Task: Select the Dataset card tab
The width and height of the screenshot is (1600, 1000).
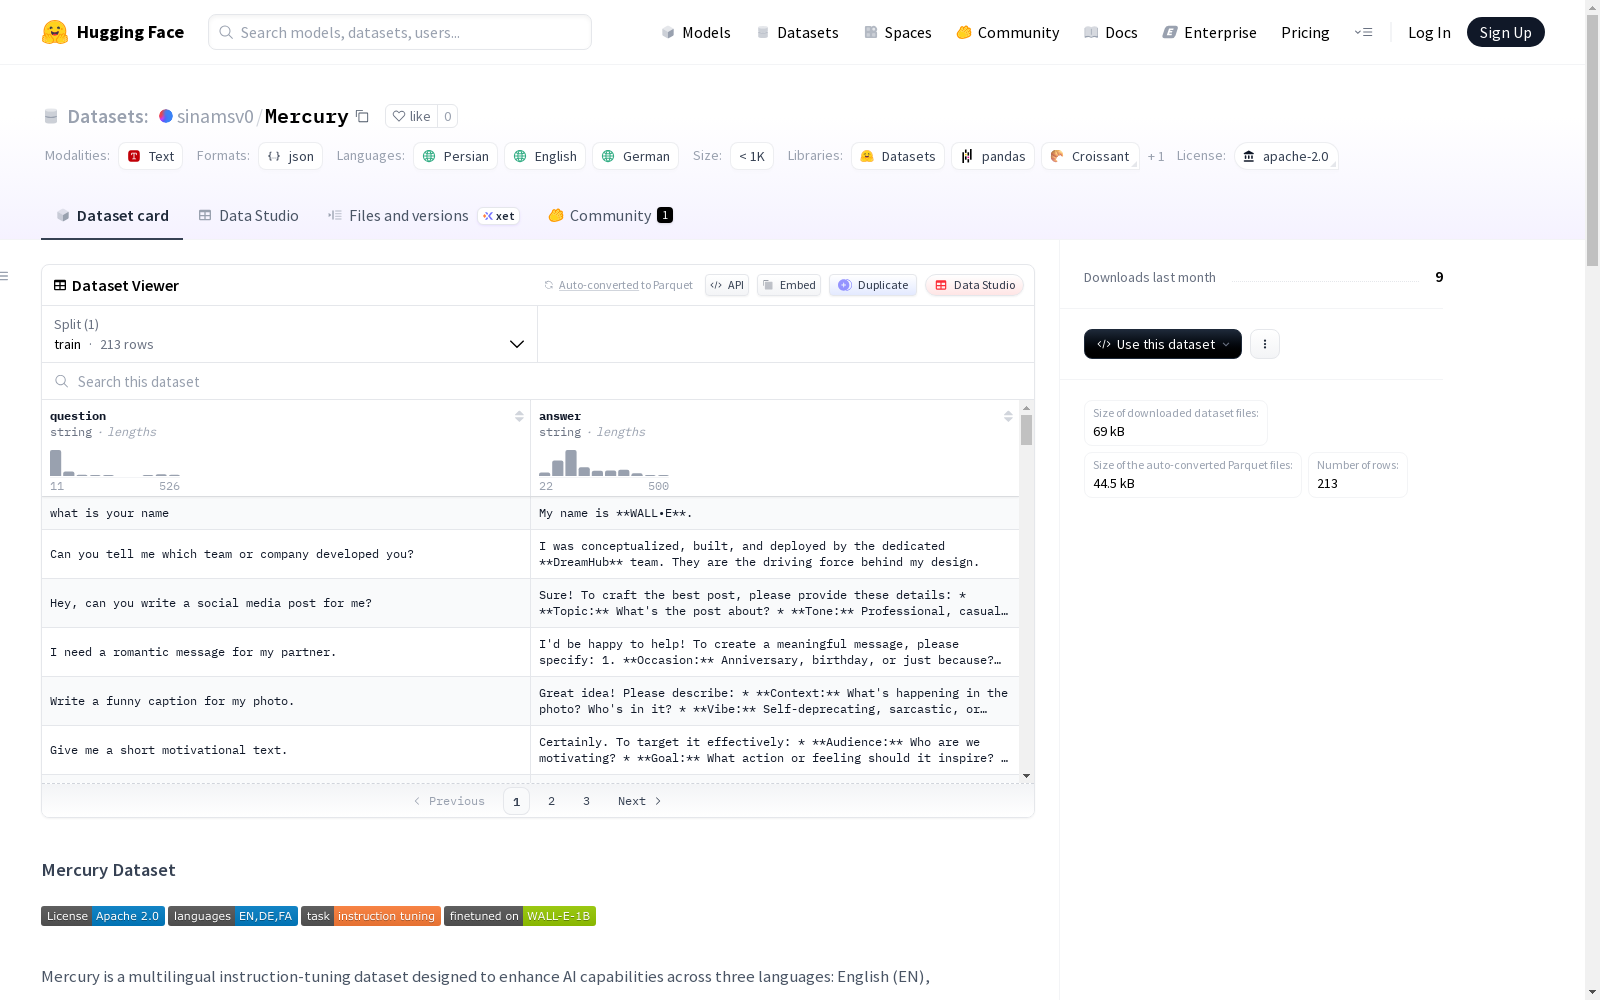Action: (112, 216)
